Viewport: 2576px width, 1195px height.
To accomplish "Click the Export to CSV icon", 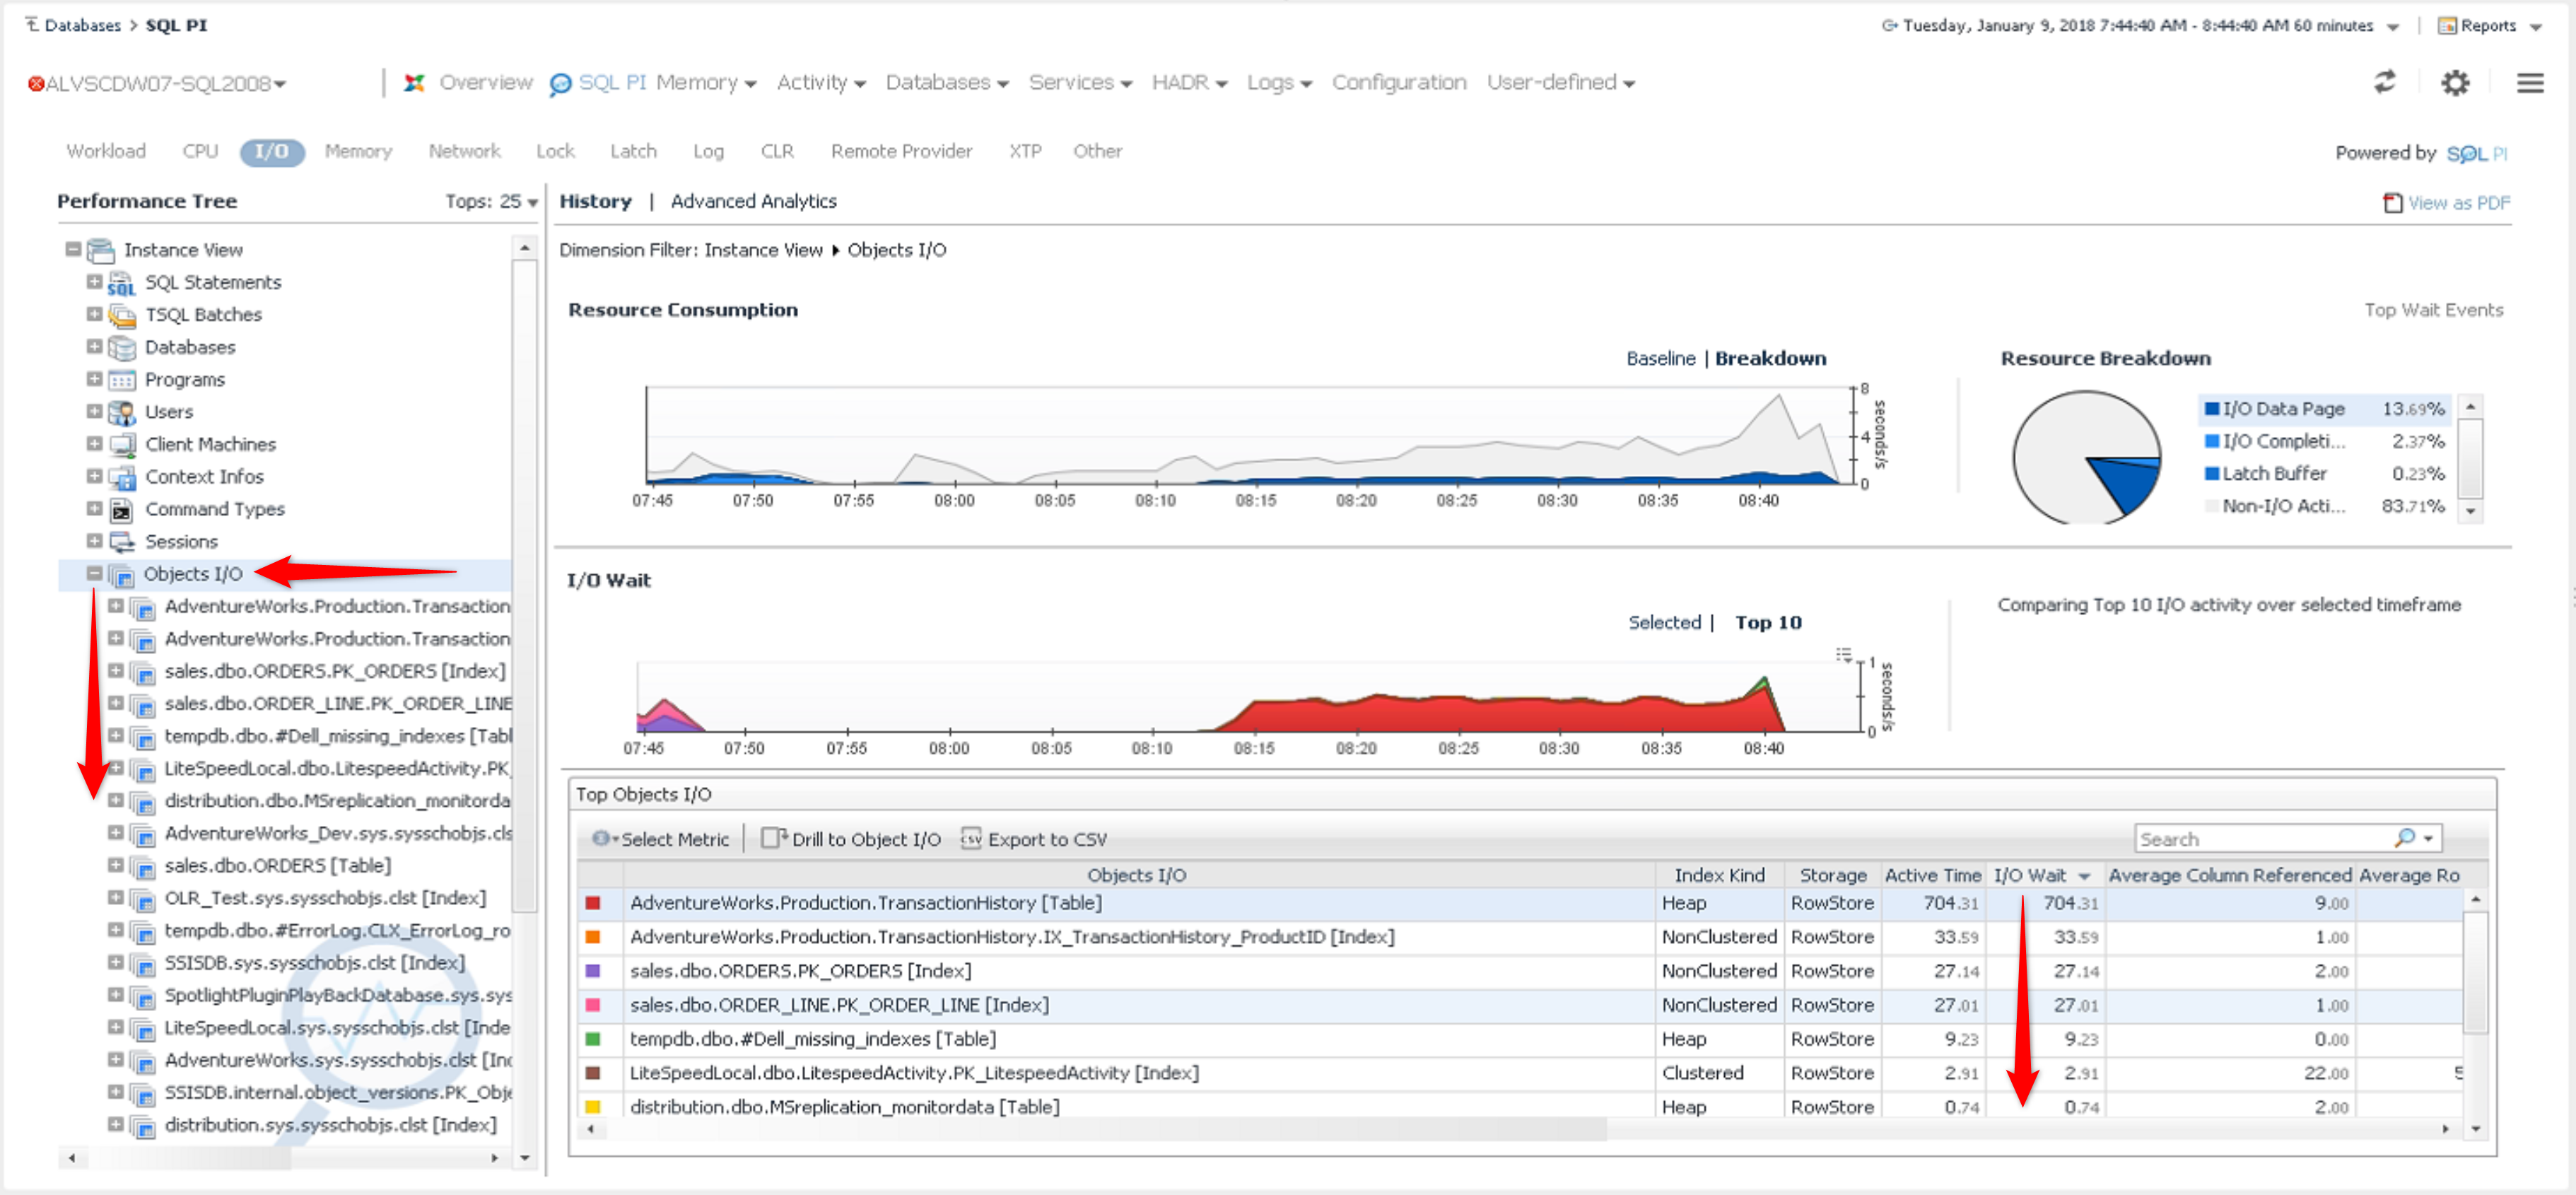I will click(970, 838).
